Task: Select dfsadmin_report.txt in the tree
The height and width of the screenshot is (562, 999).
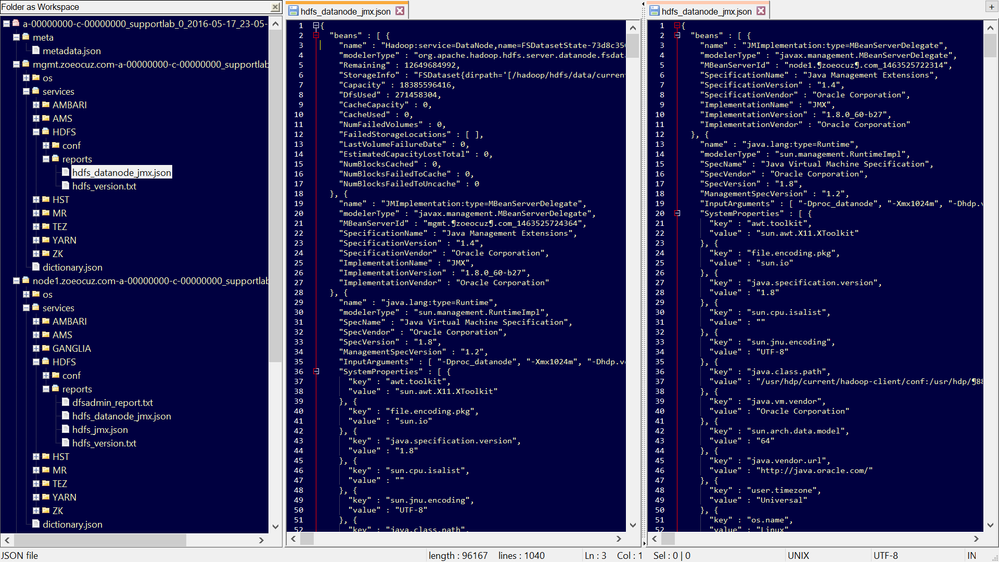Action: click(x=112, y=403)
